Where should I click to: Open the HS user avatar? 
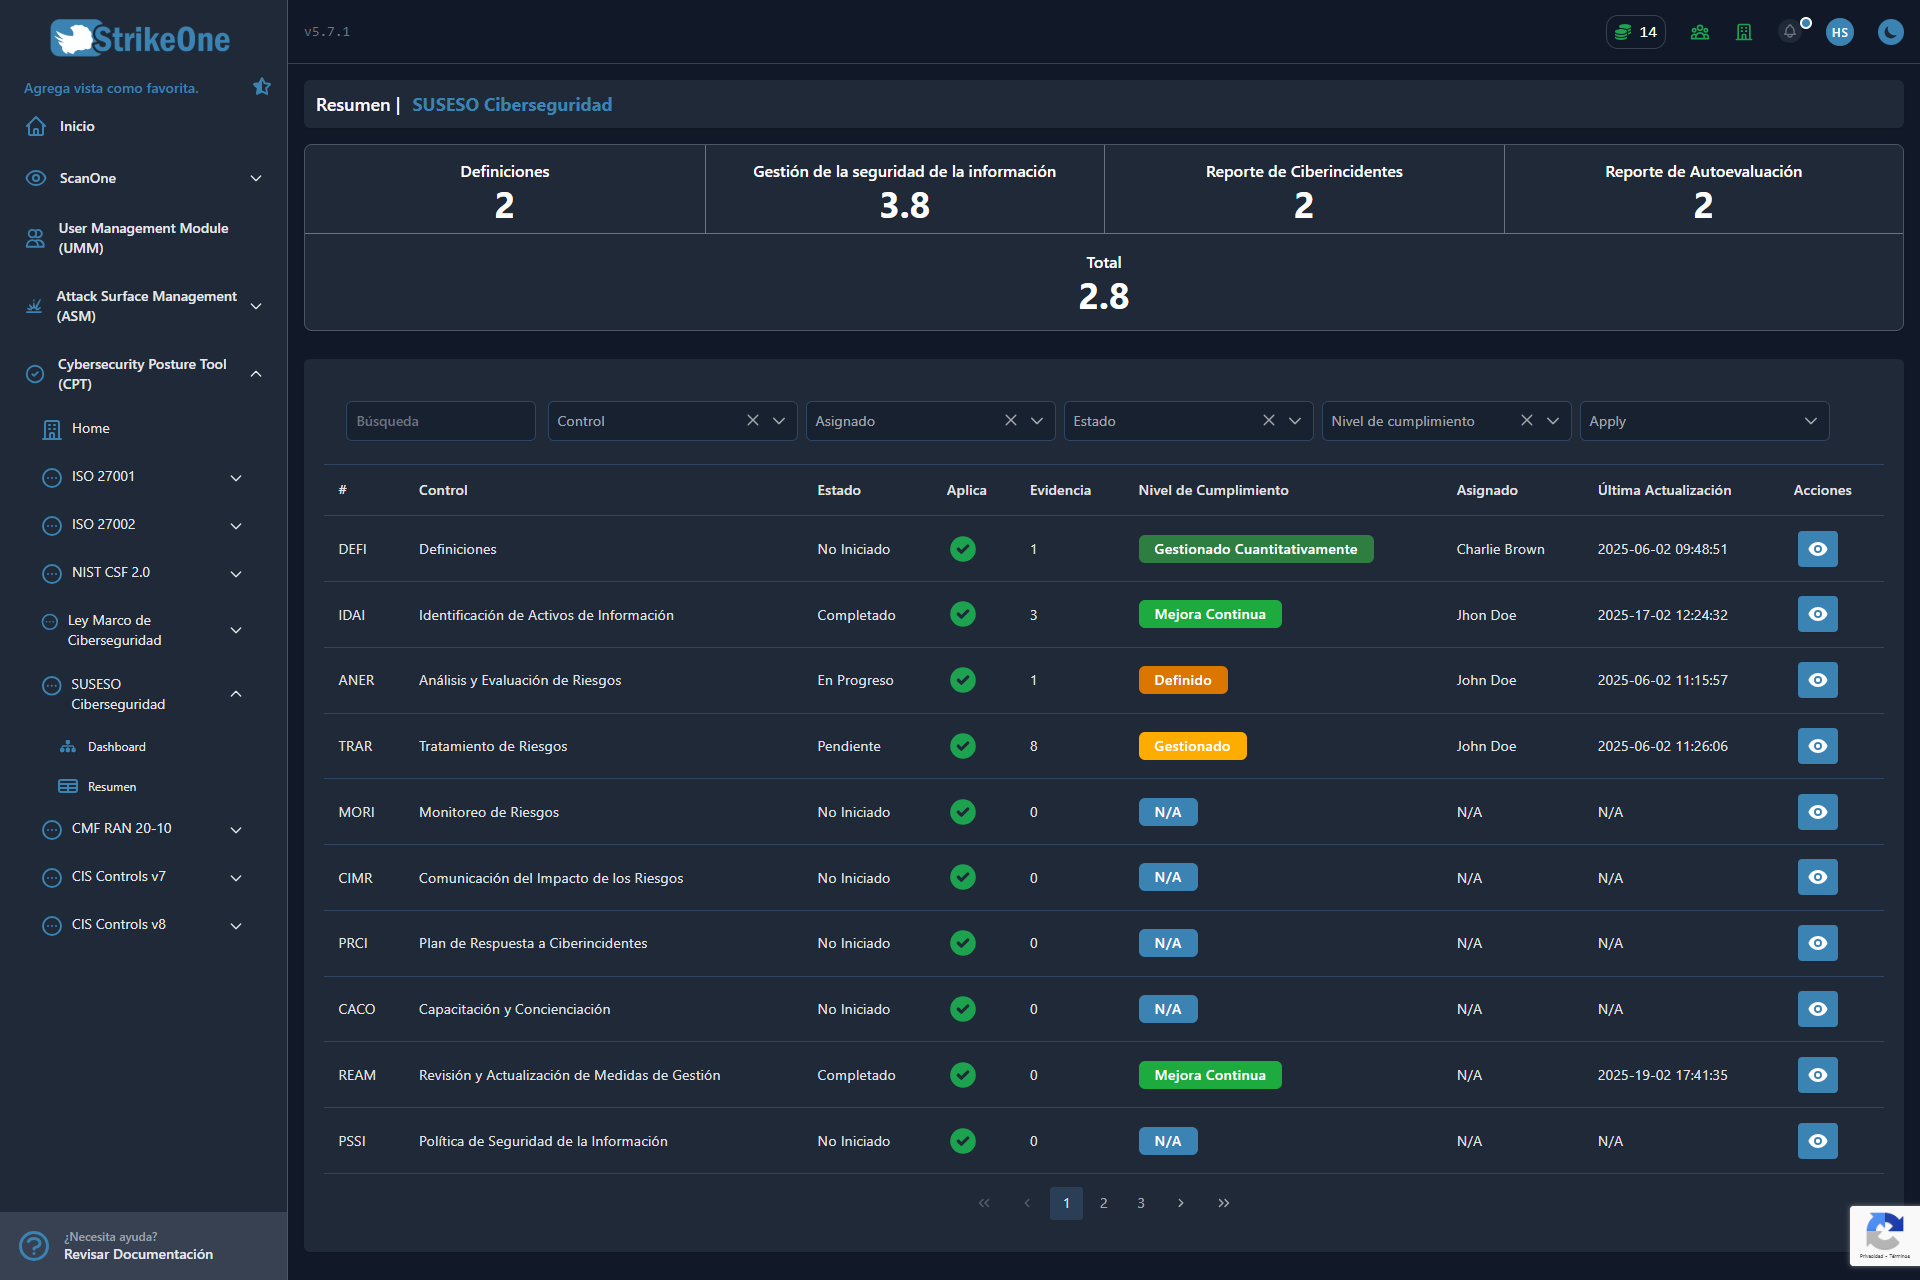point(1840,32)
